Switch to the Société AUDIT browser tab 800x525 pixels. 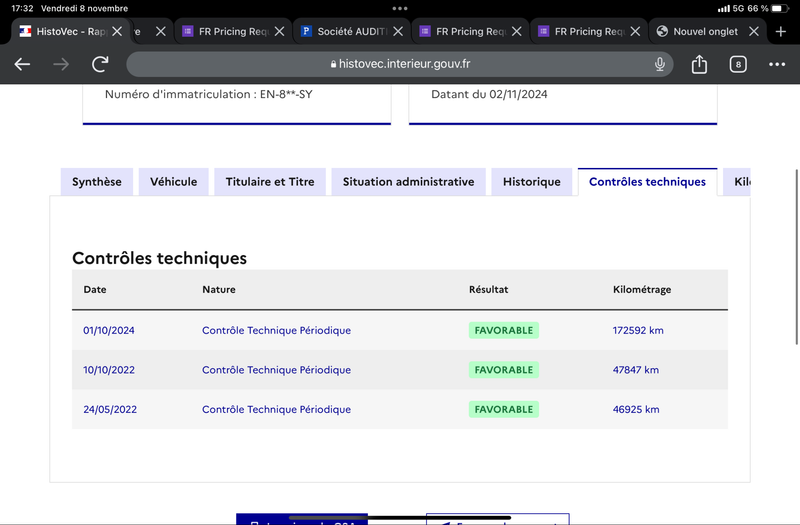(352, 32)
